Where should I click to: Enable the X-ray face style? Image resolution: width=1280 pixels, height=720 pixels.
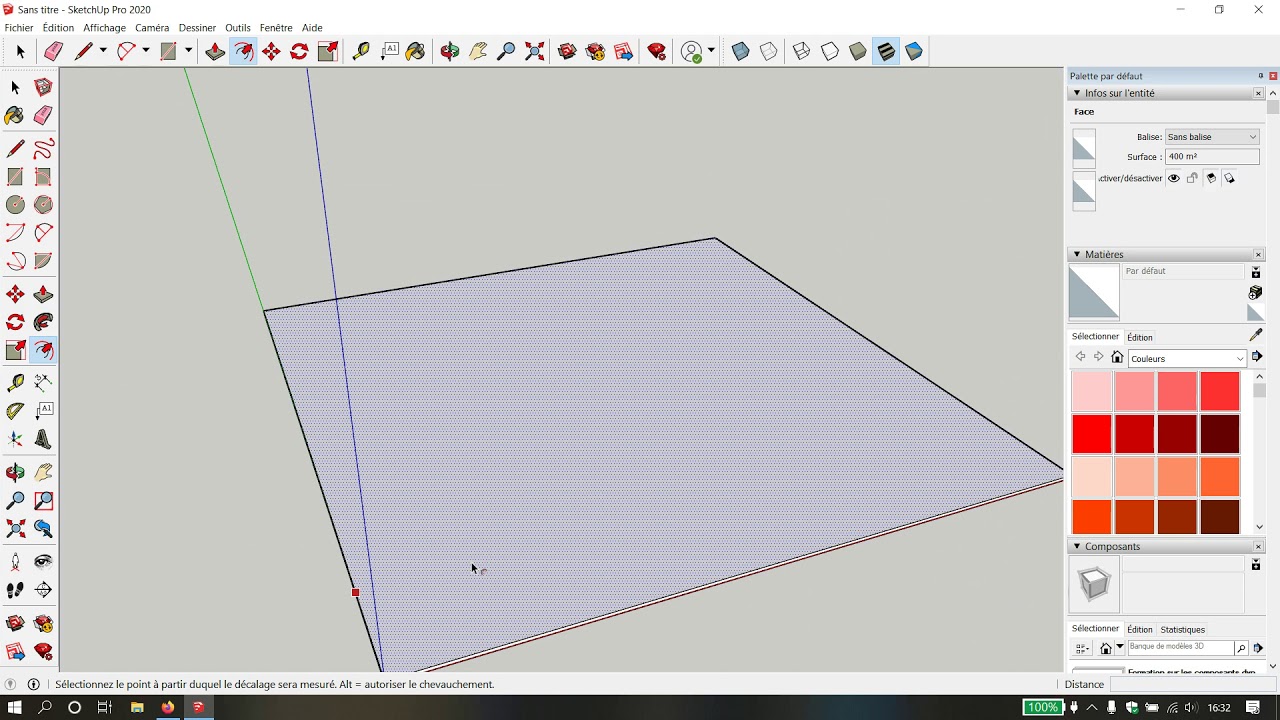(x=741, y=51)
